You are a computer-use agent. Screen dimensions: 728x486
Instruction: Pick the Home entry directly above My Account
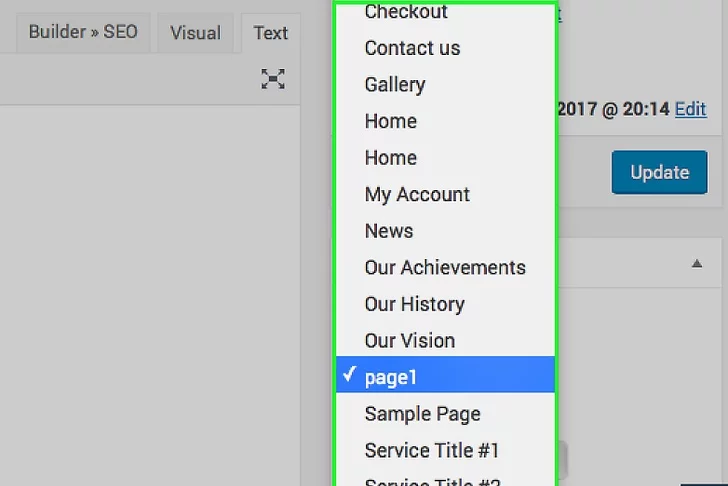point(391,158)
